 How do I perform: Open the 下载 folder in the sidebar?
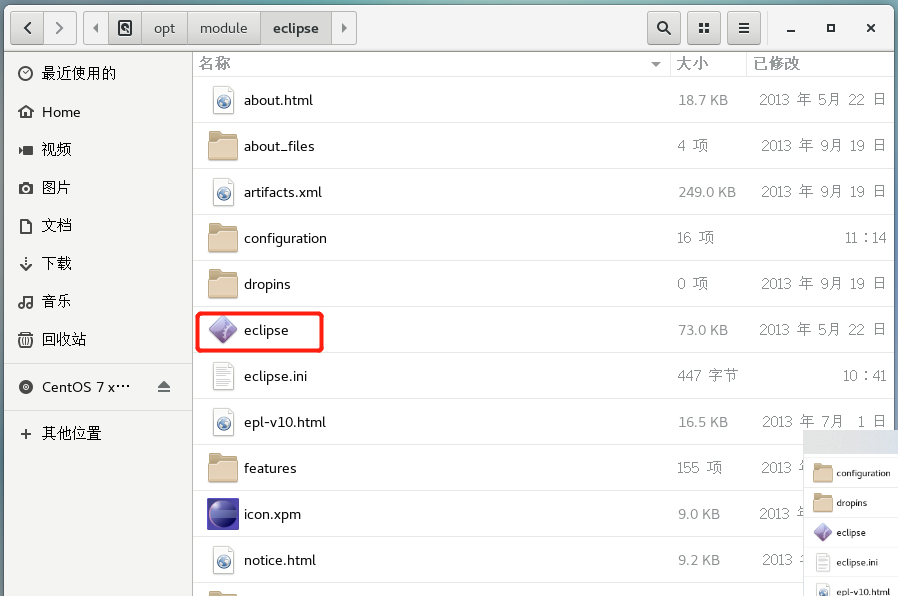(x=57, y=263)
